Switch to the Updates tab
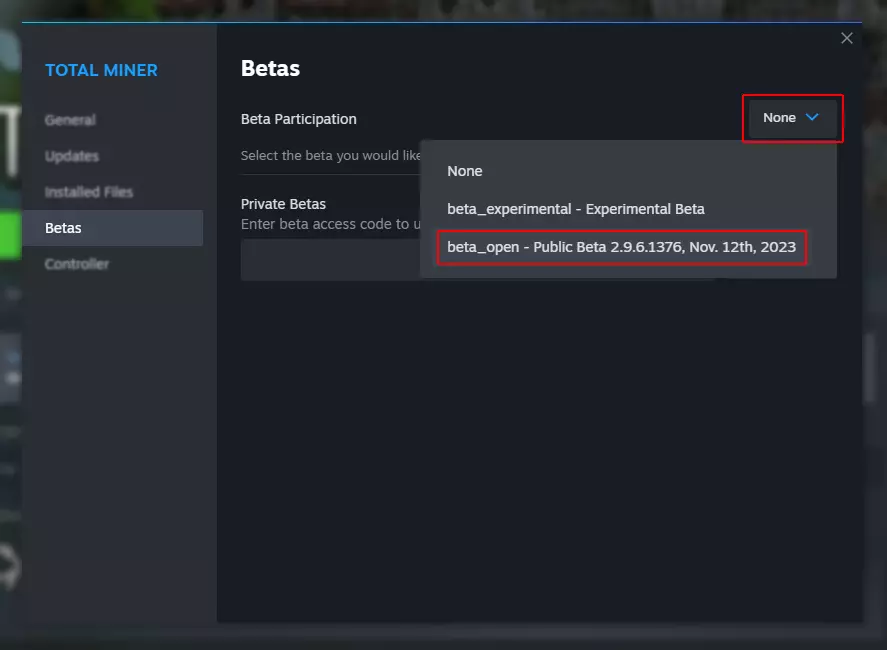The height and width of the screenshot is (650, 887). click(x=72, y=156)
